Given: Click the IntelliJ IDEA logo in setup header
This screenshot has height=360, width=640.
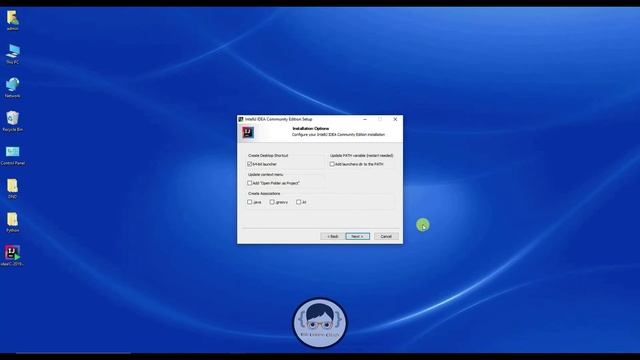Looking at the screenshot, I should (x=248, y=132).
